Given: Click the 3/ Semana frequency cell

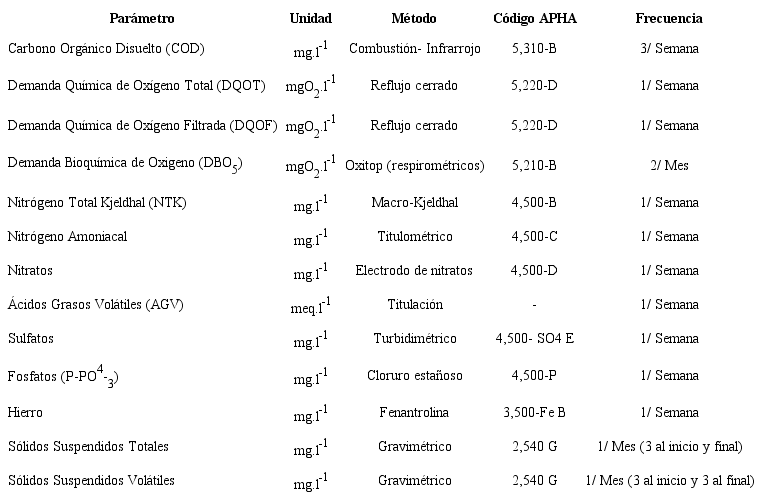Looking at the screenshot, I should [x=668, y=48].
